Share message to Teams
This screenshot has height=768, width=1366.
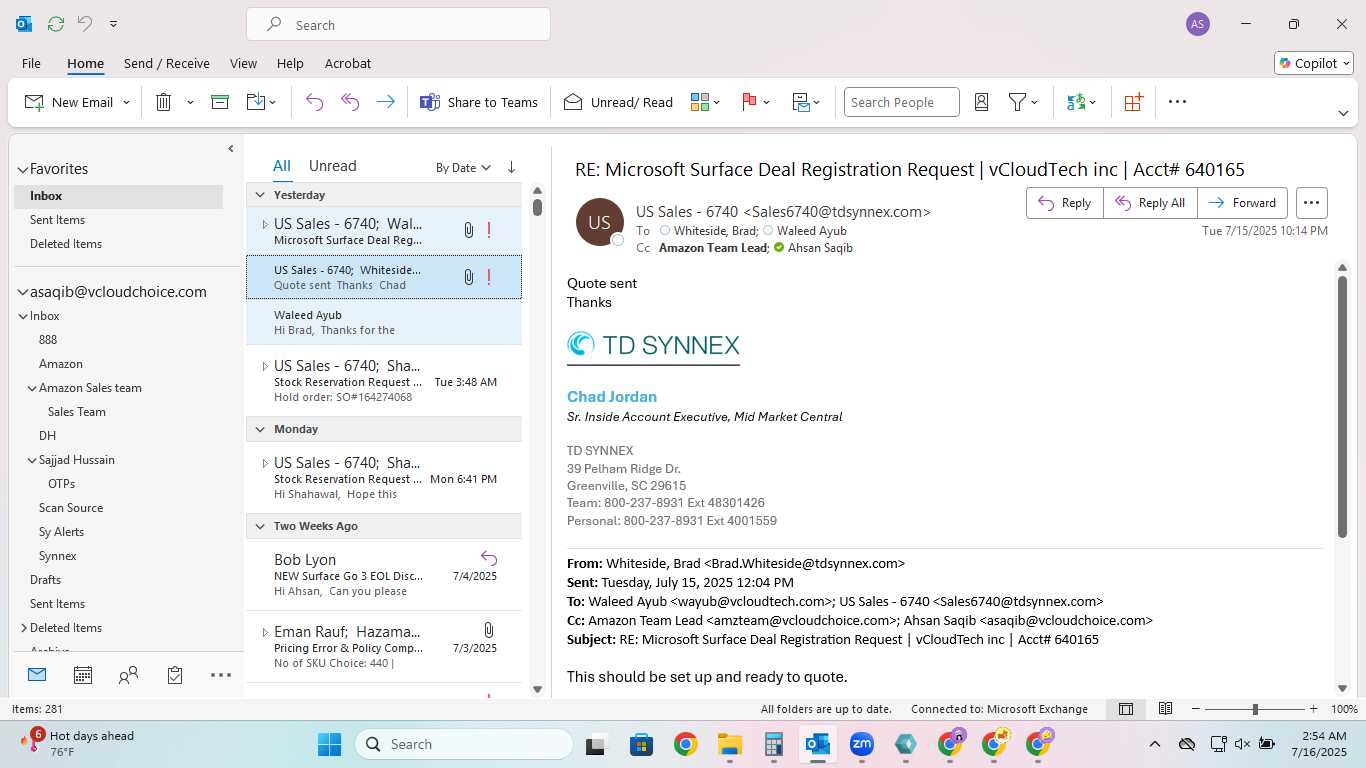pyautogui.click(x=479, y=102)
